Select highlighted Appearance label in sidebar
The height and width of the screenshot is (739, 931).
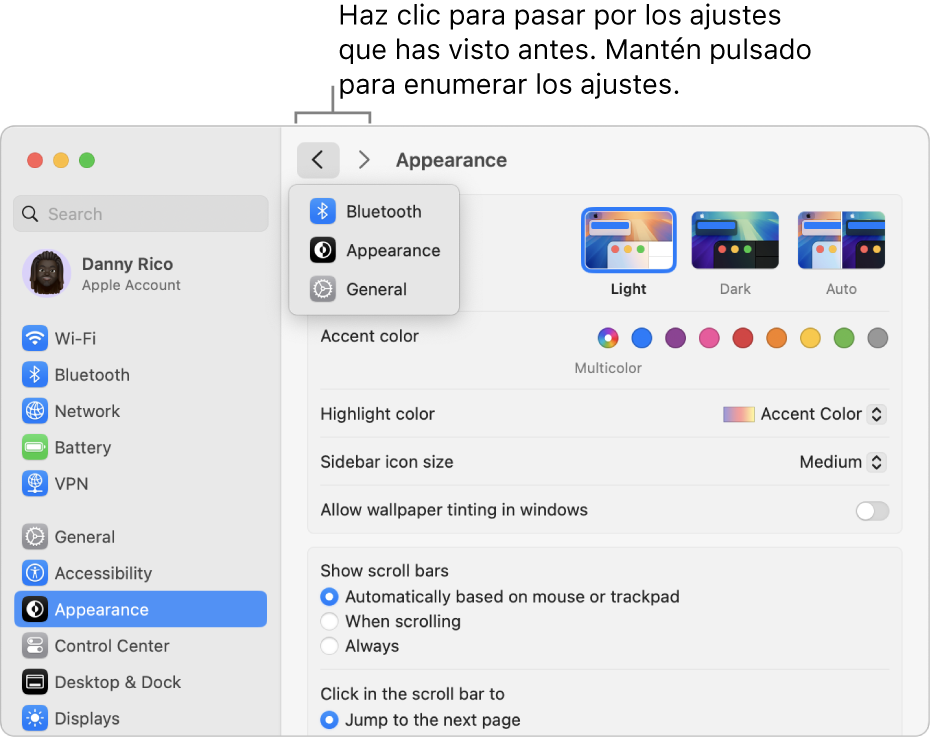[102, 610]
